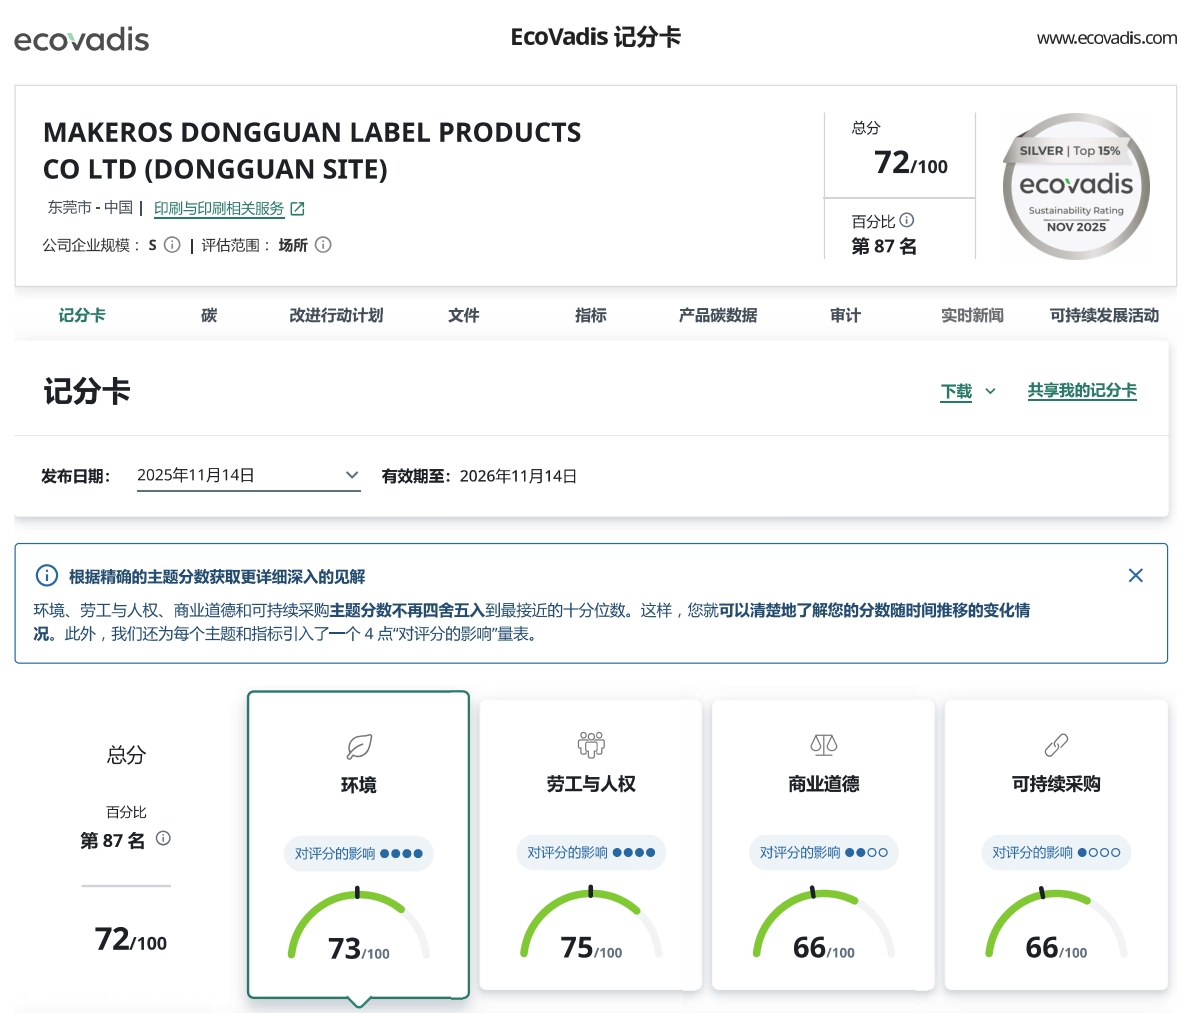
Task: Click info icon next to 公司企业规模
Action: point(172,245)
